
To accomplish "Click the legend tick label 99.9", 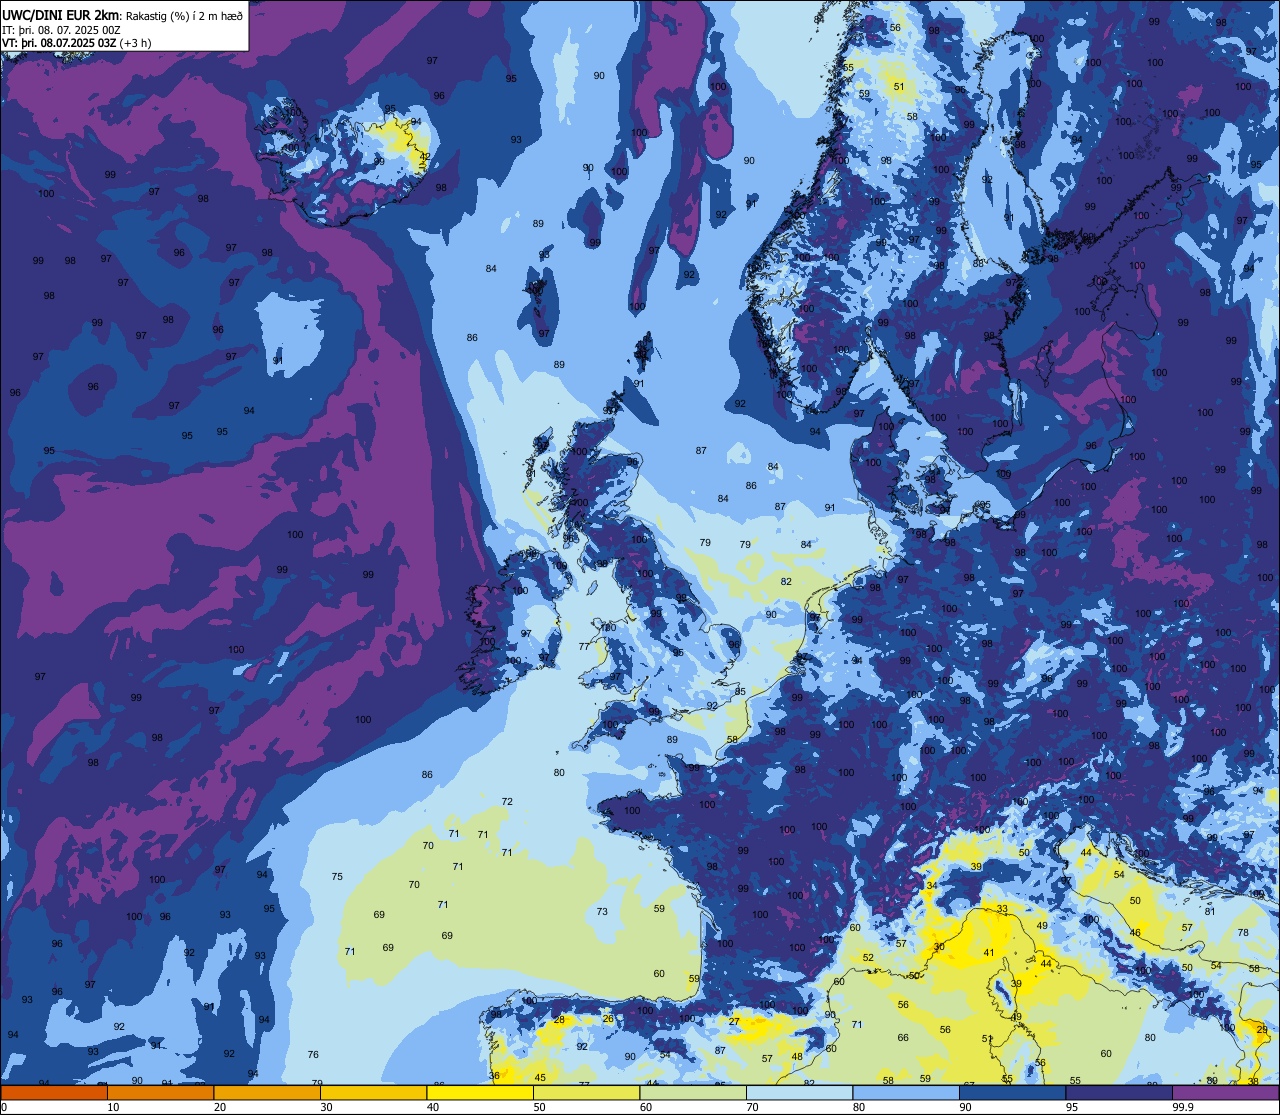I will (1184, 1107).
